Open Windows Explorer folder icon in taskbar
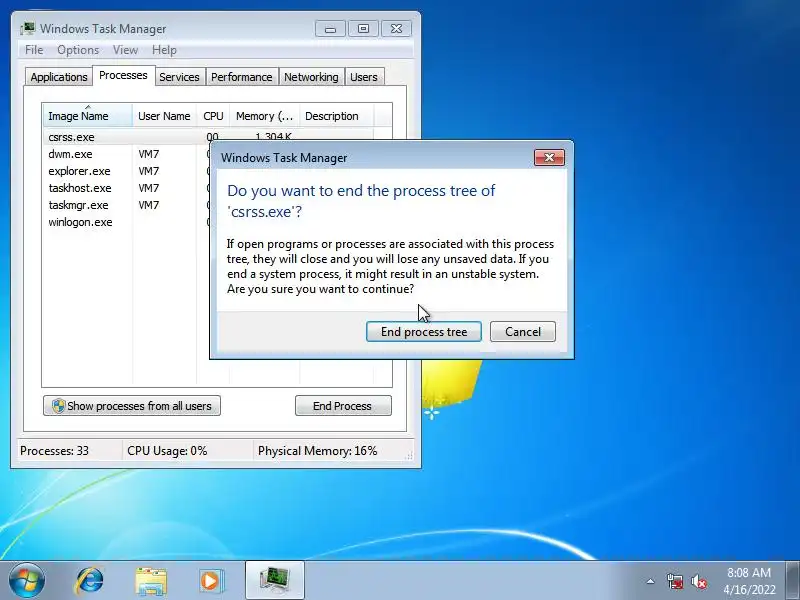Screen dimensions: 800x600 pyautogui.click(x=151, y=581)
